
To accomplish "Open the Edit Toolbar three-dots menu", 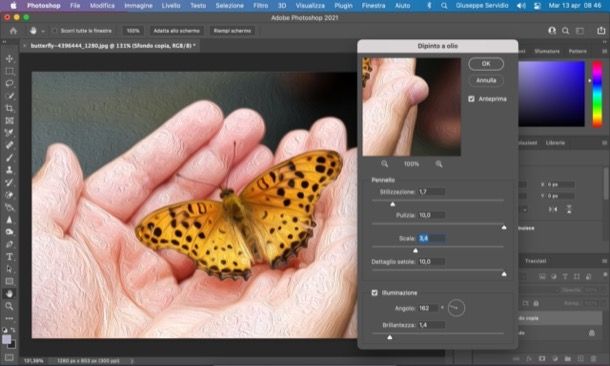I will 9,318.
